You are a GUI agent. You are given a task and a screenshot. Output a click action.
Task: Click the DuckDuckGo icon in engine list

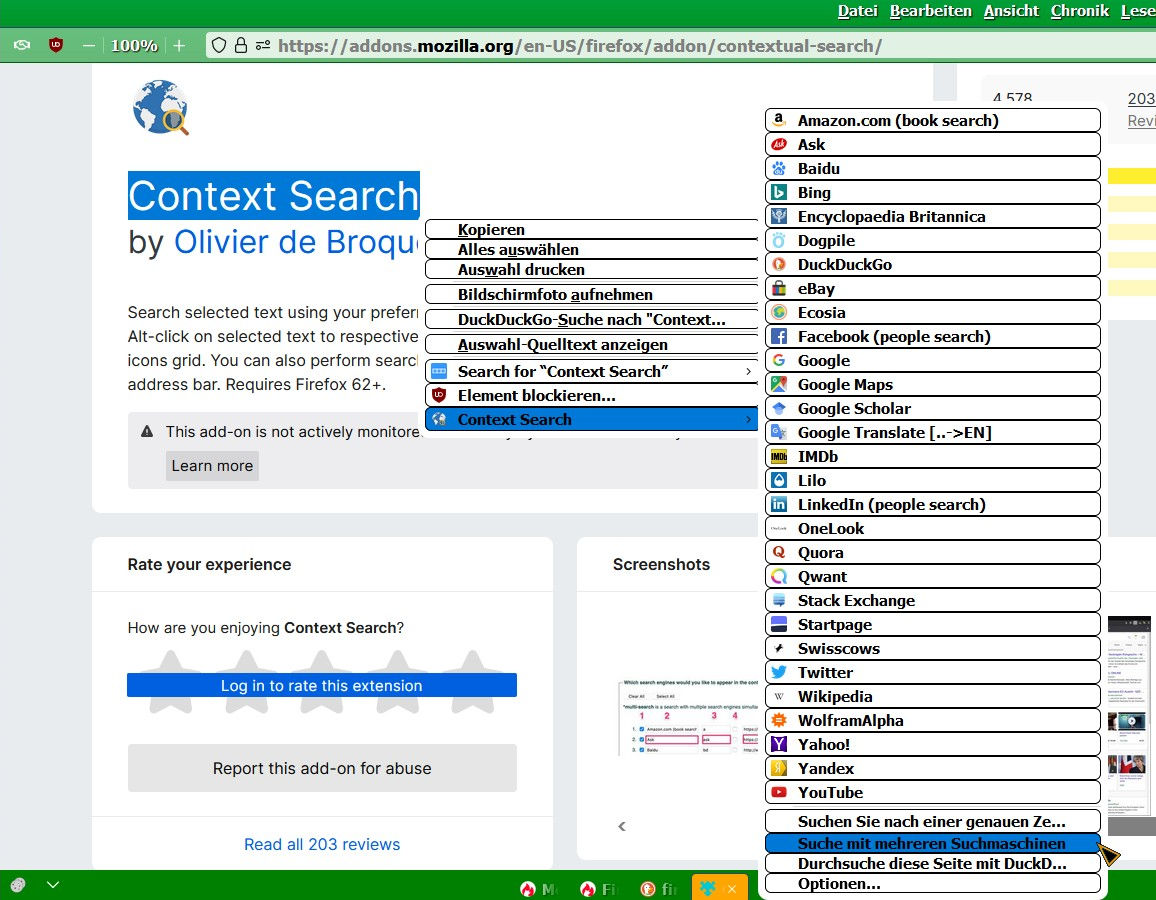pos(779,264)
